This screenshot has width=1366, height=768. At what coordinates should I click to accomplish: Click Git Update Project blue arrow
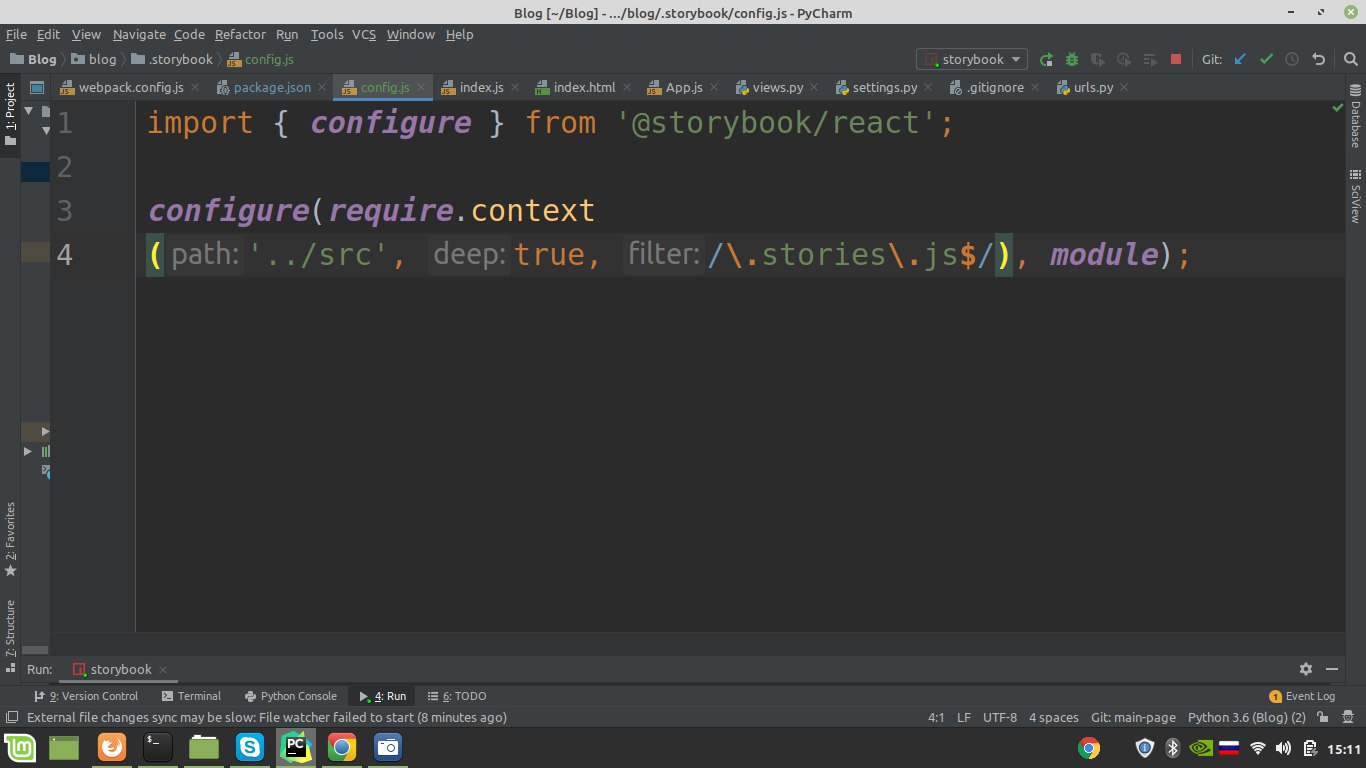1240,59
